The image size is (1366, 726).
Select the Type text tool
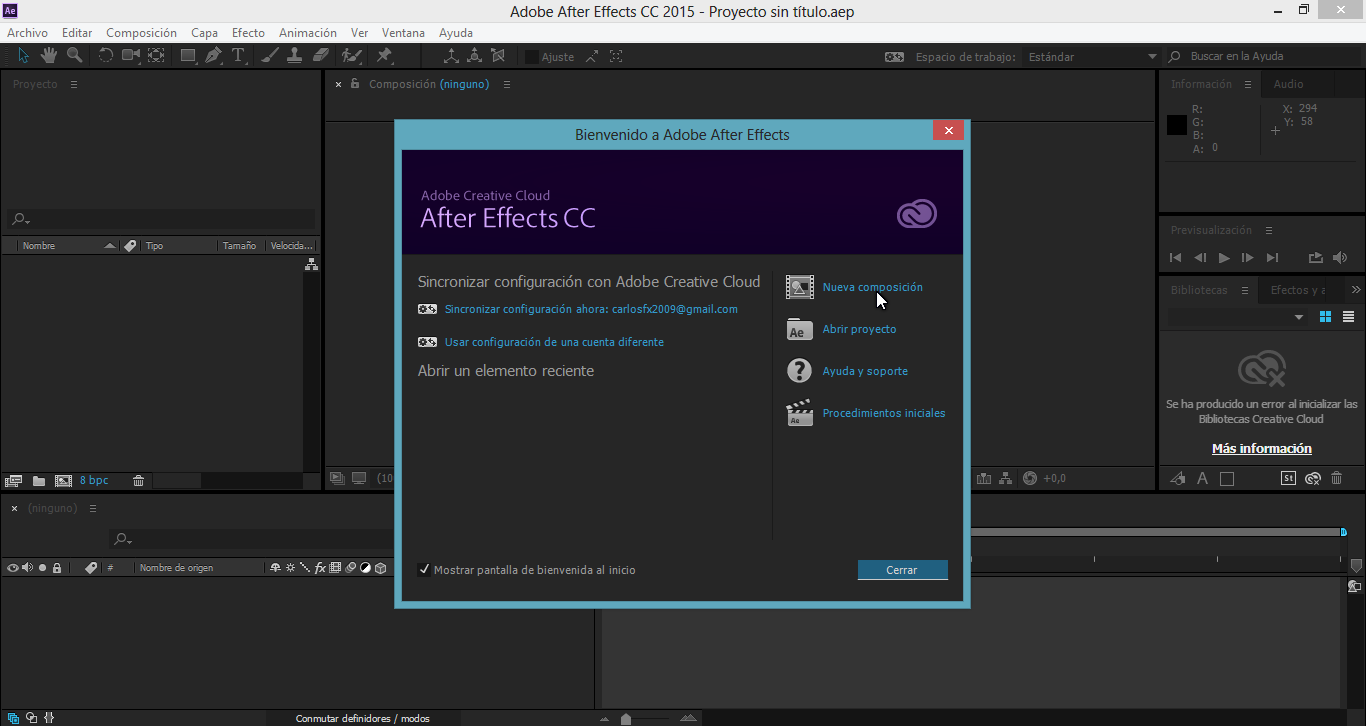pos(238,56)
